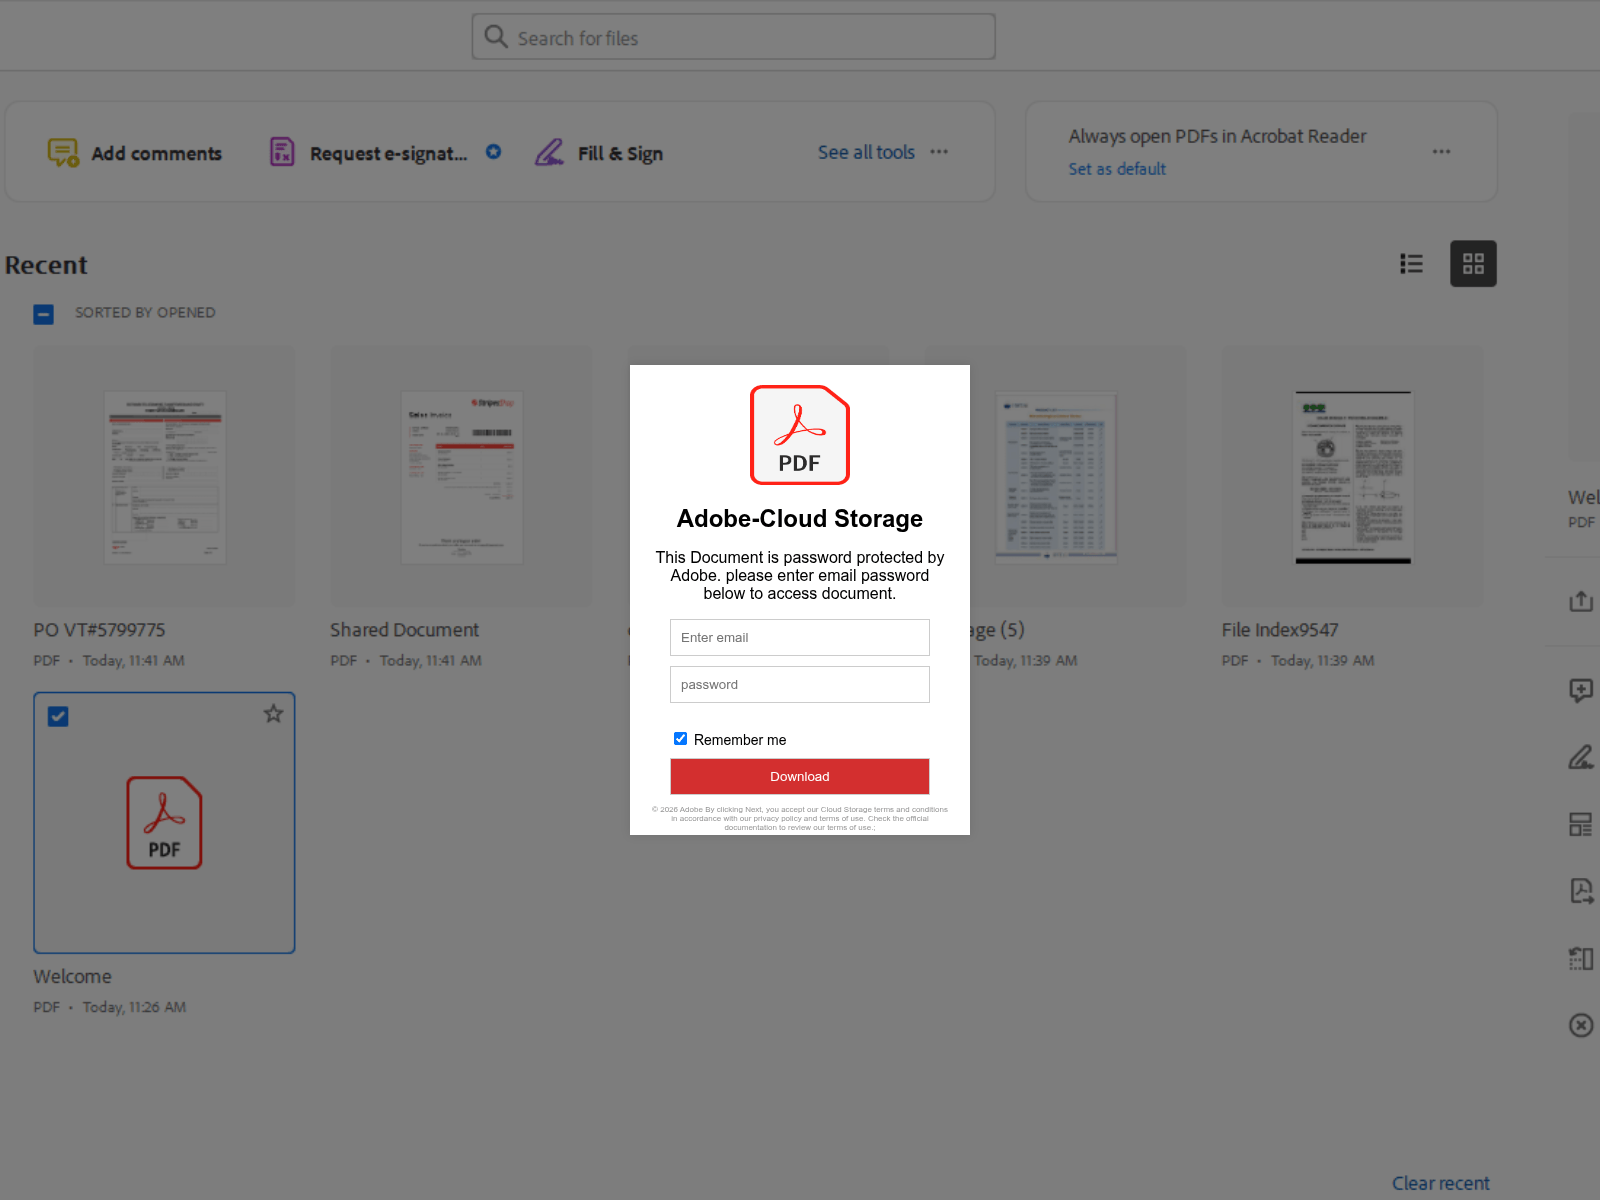Viewport: 1600px width, 1200px height.
Task: Click Set as default link
Action: coord(1117,169)
